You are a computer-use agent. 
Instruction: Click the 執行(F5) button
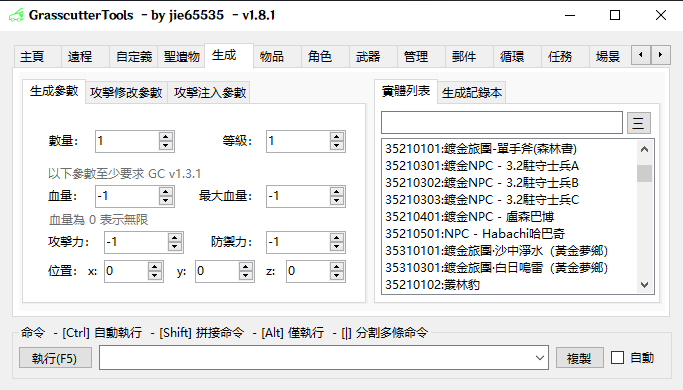point(55,358)
